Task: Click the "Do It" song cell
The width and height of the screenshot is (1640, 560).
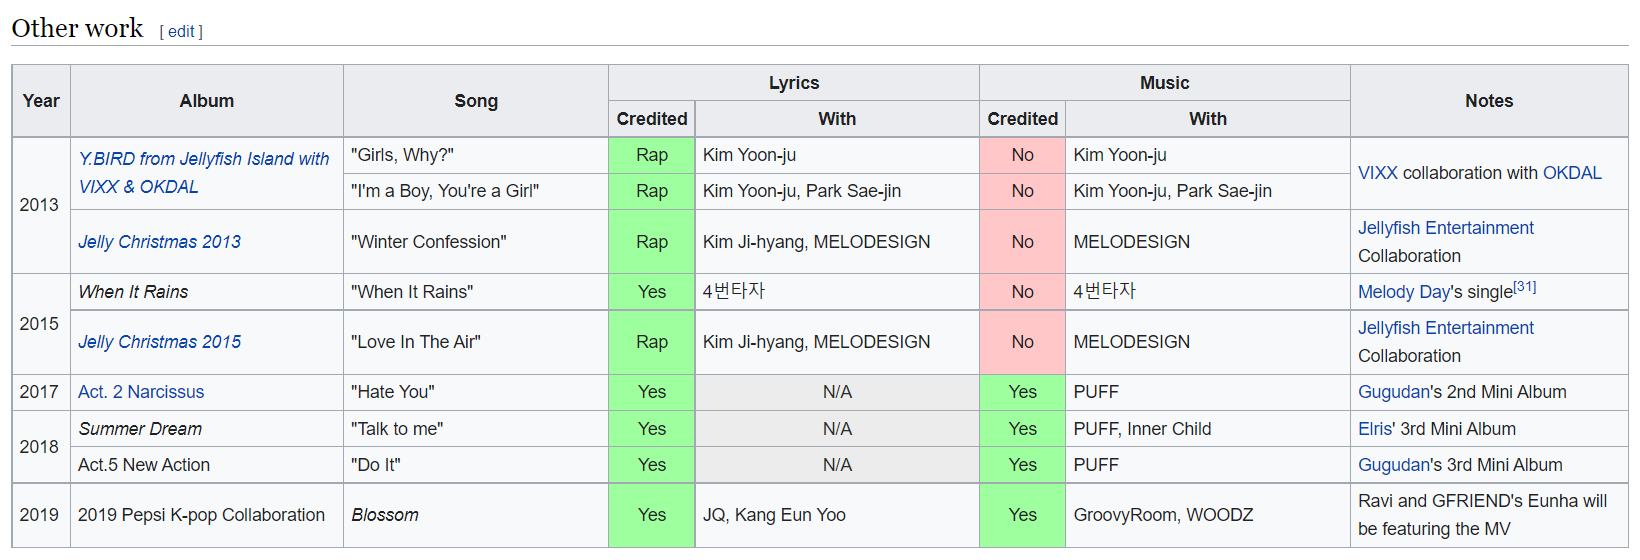Action: [x=476, y=465]
